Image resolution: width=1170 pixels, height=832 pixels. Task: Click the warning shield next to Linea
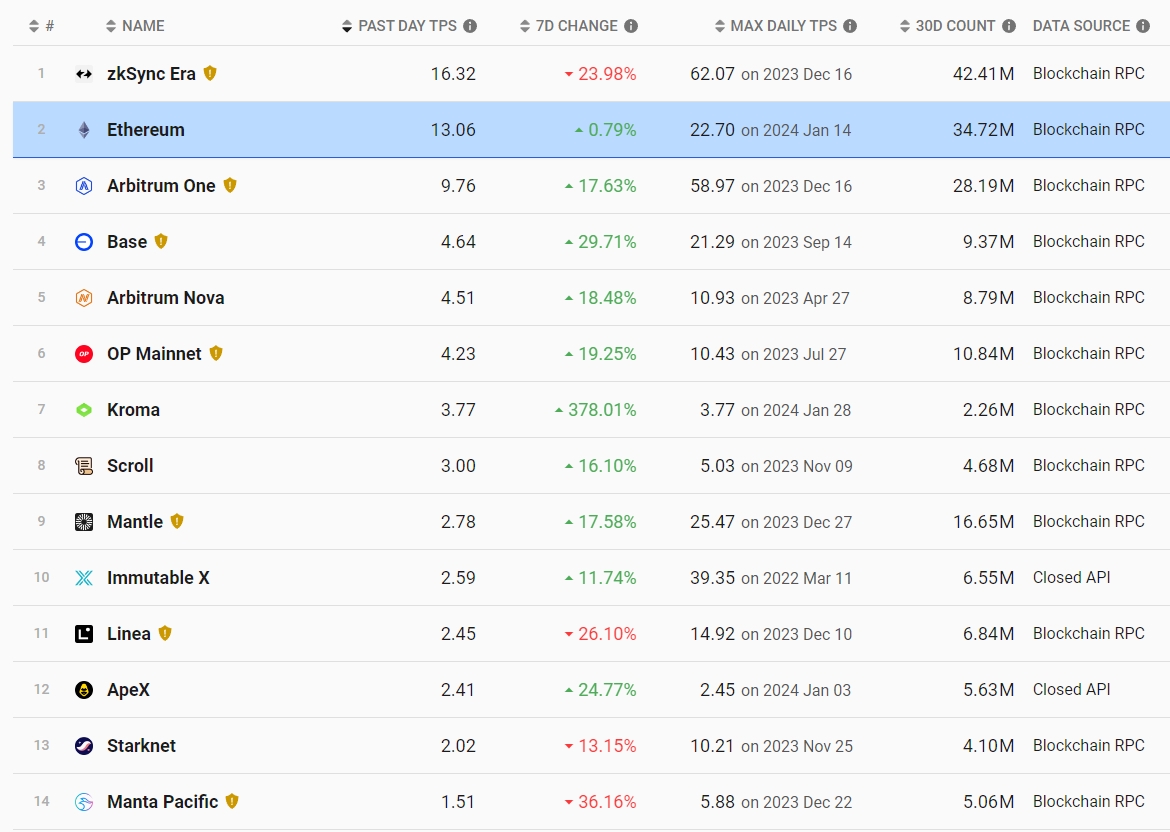(x=165, y=633)
